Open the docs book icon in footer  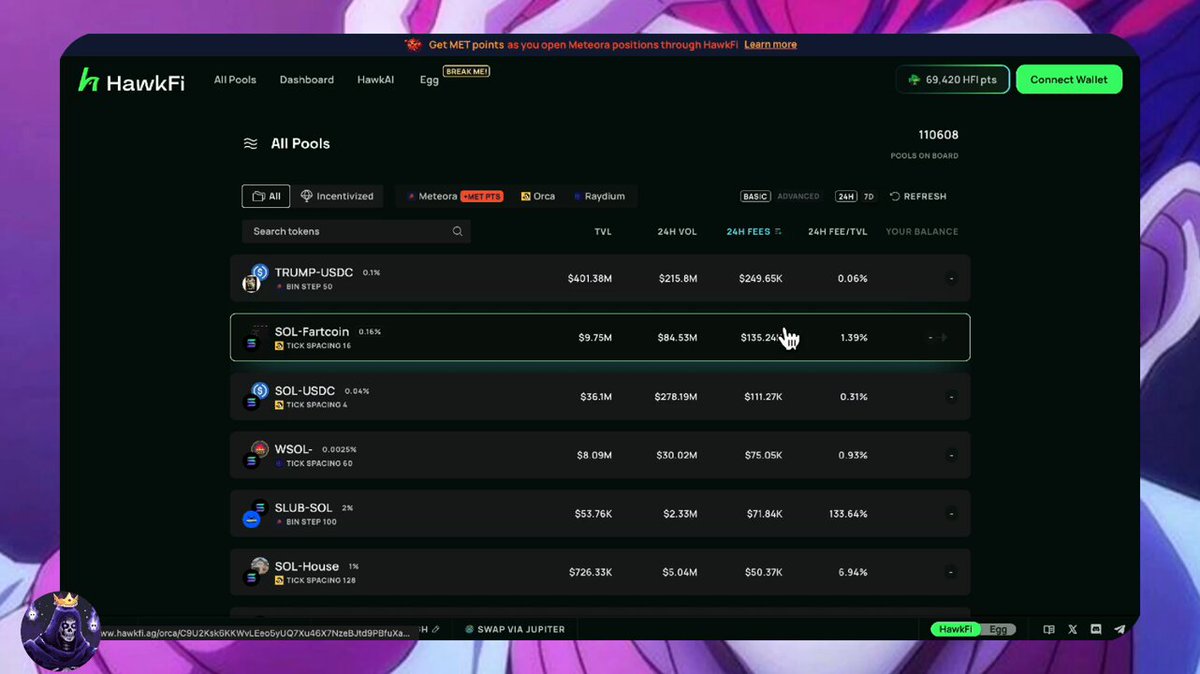pyautogui.click(x=1049, y=630)
